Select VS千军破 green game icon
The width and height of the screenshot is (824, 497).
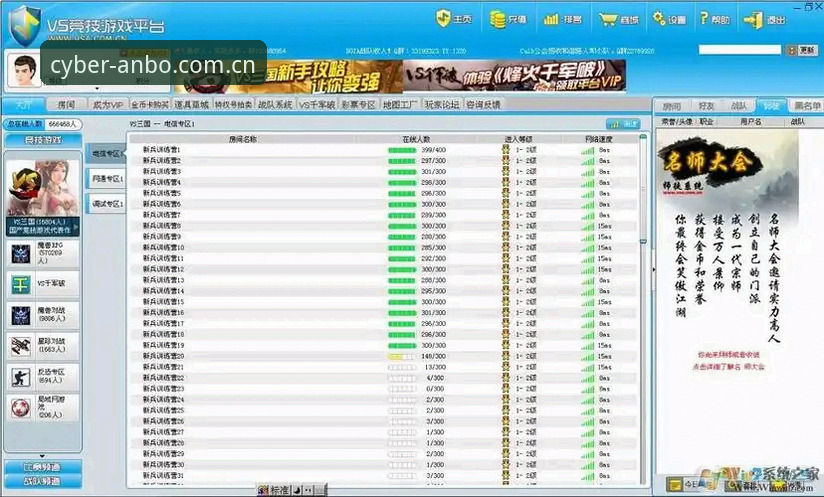pos(21,284)
